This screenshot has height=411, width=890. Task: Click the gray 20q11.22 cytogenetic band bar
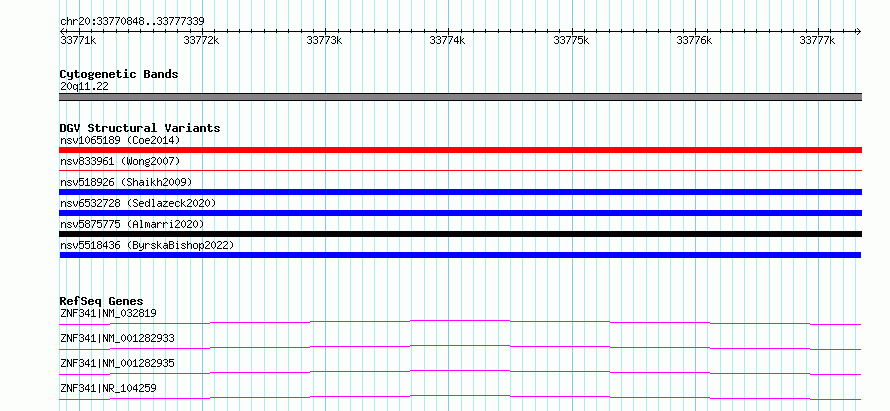pos(460,97)
